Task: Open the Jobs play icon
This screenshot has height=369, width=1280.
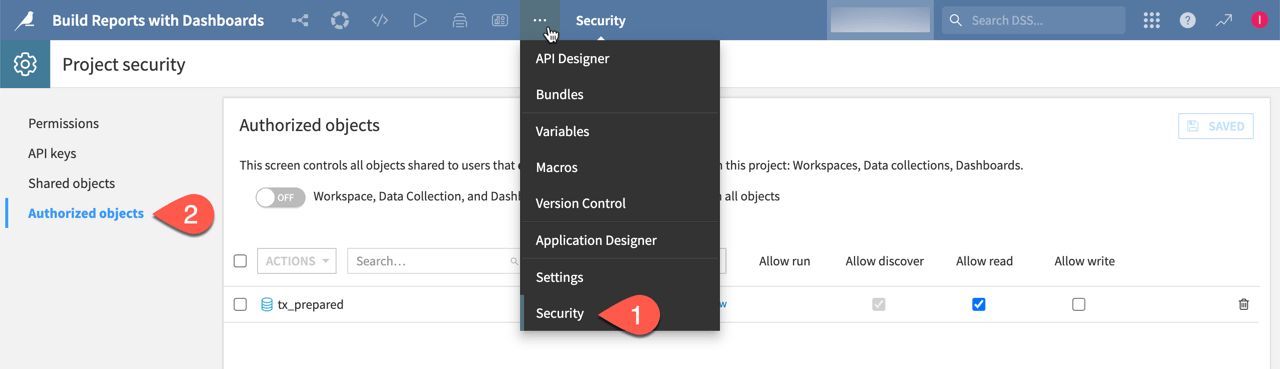Action: (420, 20)
